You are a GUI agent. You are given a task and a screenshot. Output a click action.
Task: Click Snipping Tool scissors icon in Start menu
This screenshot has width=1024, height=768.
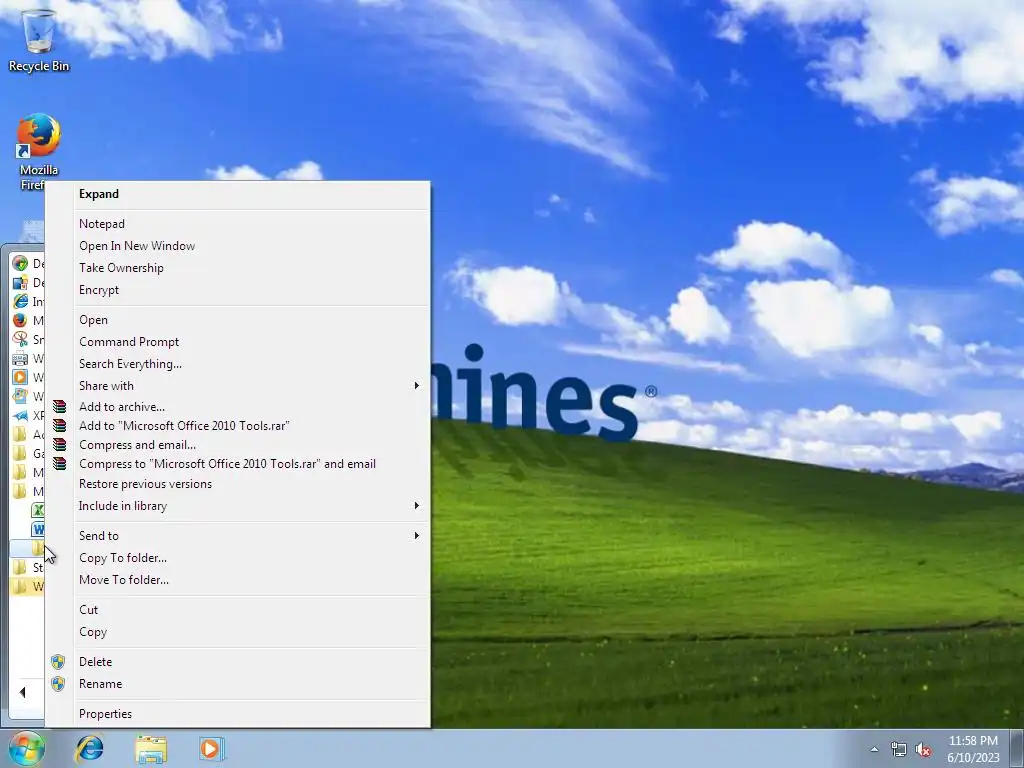[x=20, y=339]
